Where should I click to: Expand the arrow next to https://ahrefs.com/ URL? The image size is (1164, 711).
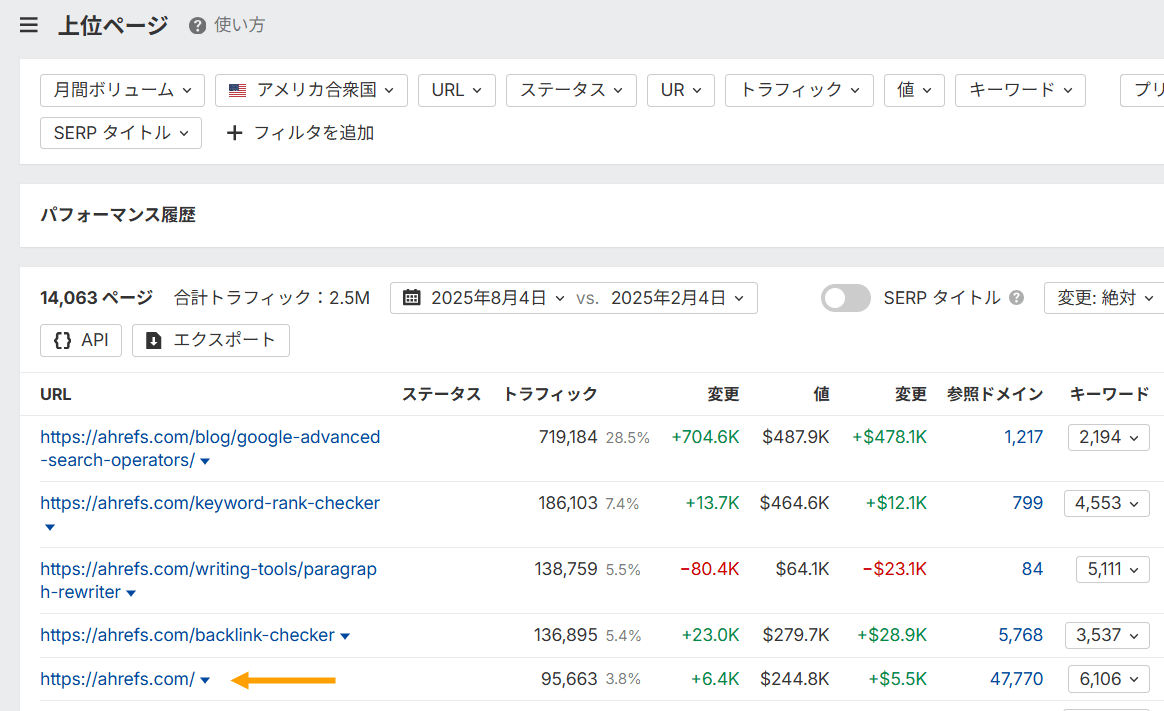point(206,679)
